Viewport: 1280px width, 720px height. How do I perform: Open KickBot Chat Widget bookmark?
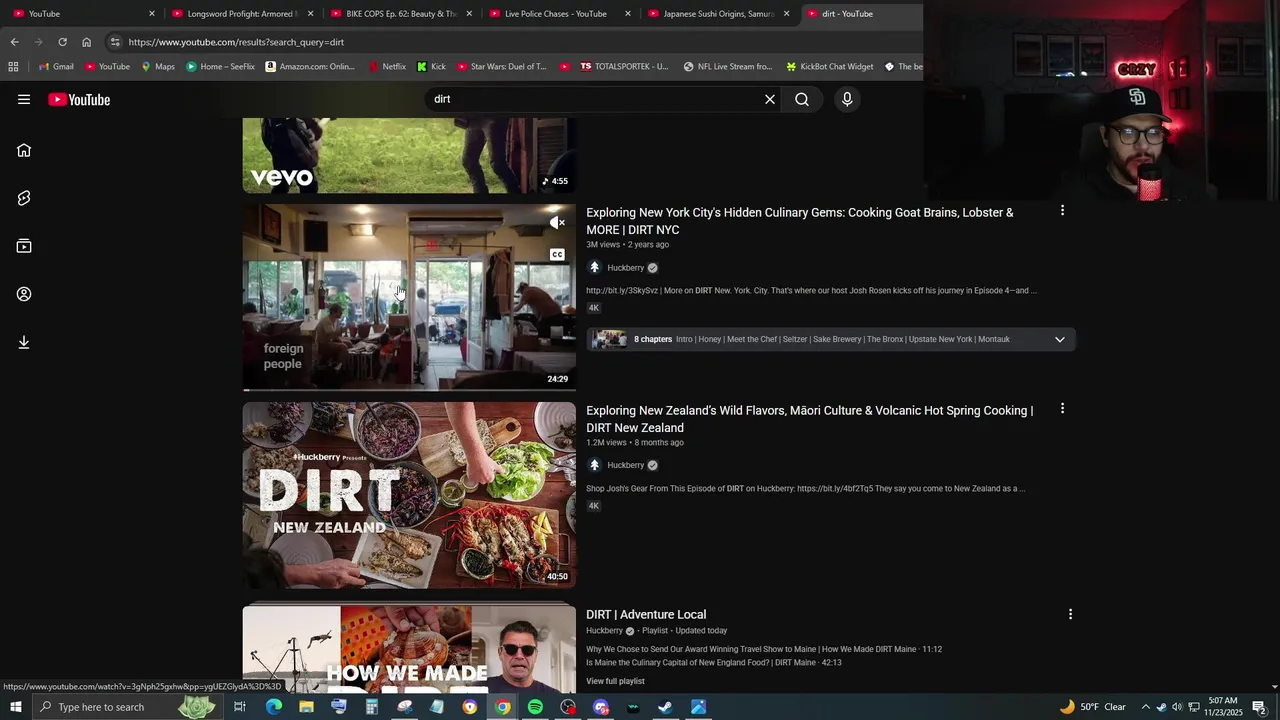[830, 67]
